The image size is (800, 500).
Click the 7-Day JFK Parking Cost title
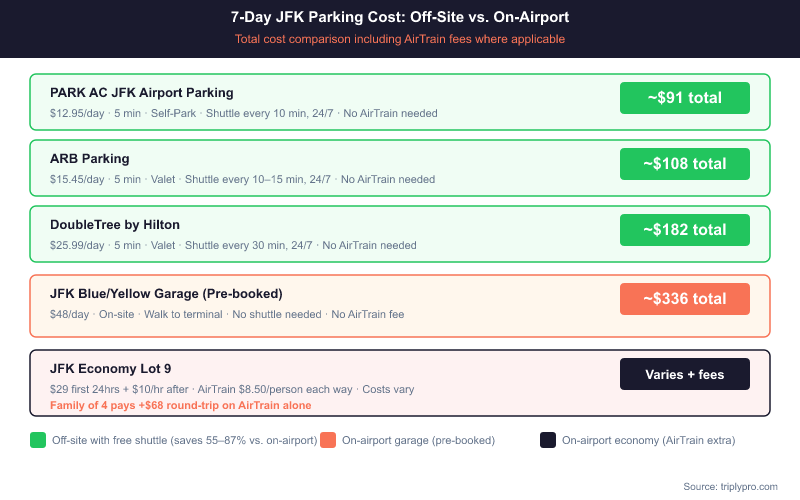pyautogui.click(x=400, y=18)
